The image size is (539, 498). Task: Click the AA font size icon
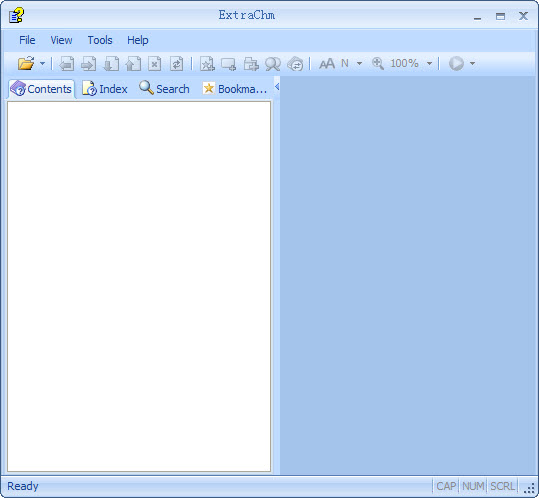(327, 64)
